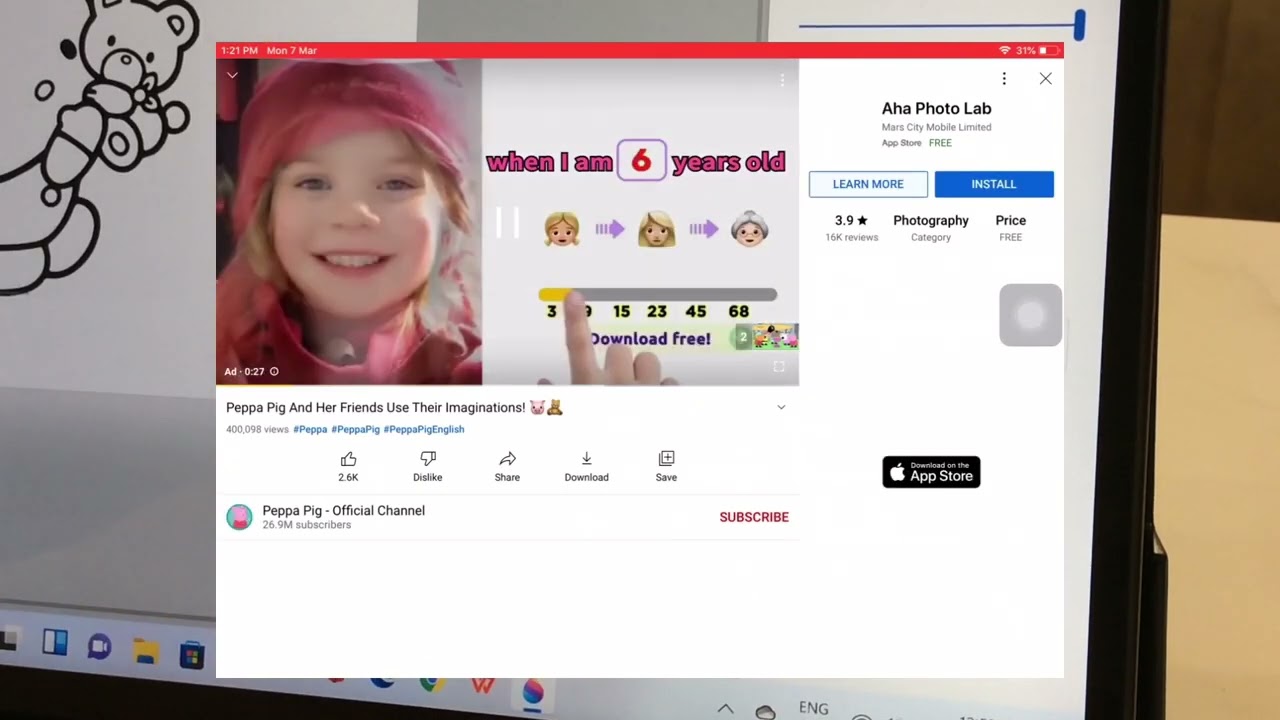1280x720 pixels.
Task: Install the Aha Photo Lab app
Action: (x=994, y=184)
